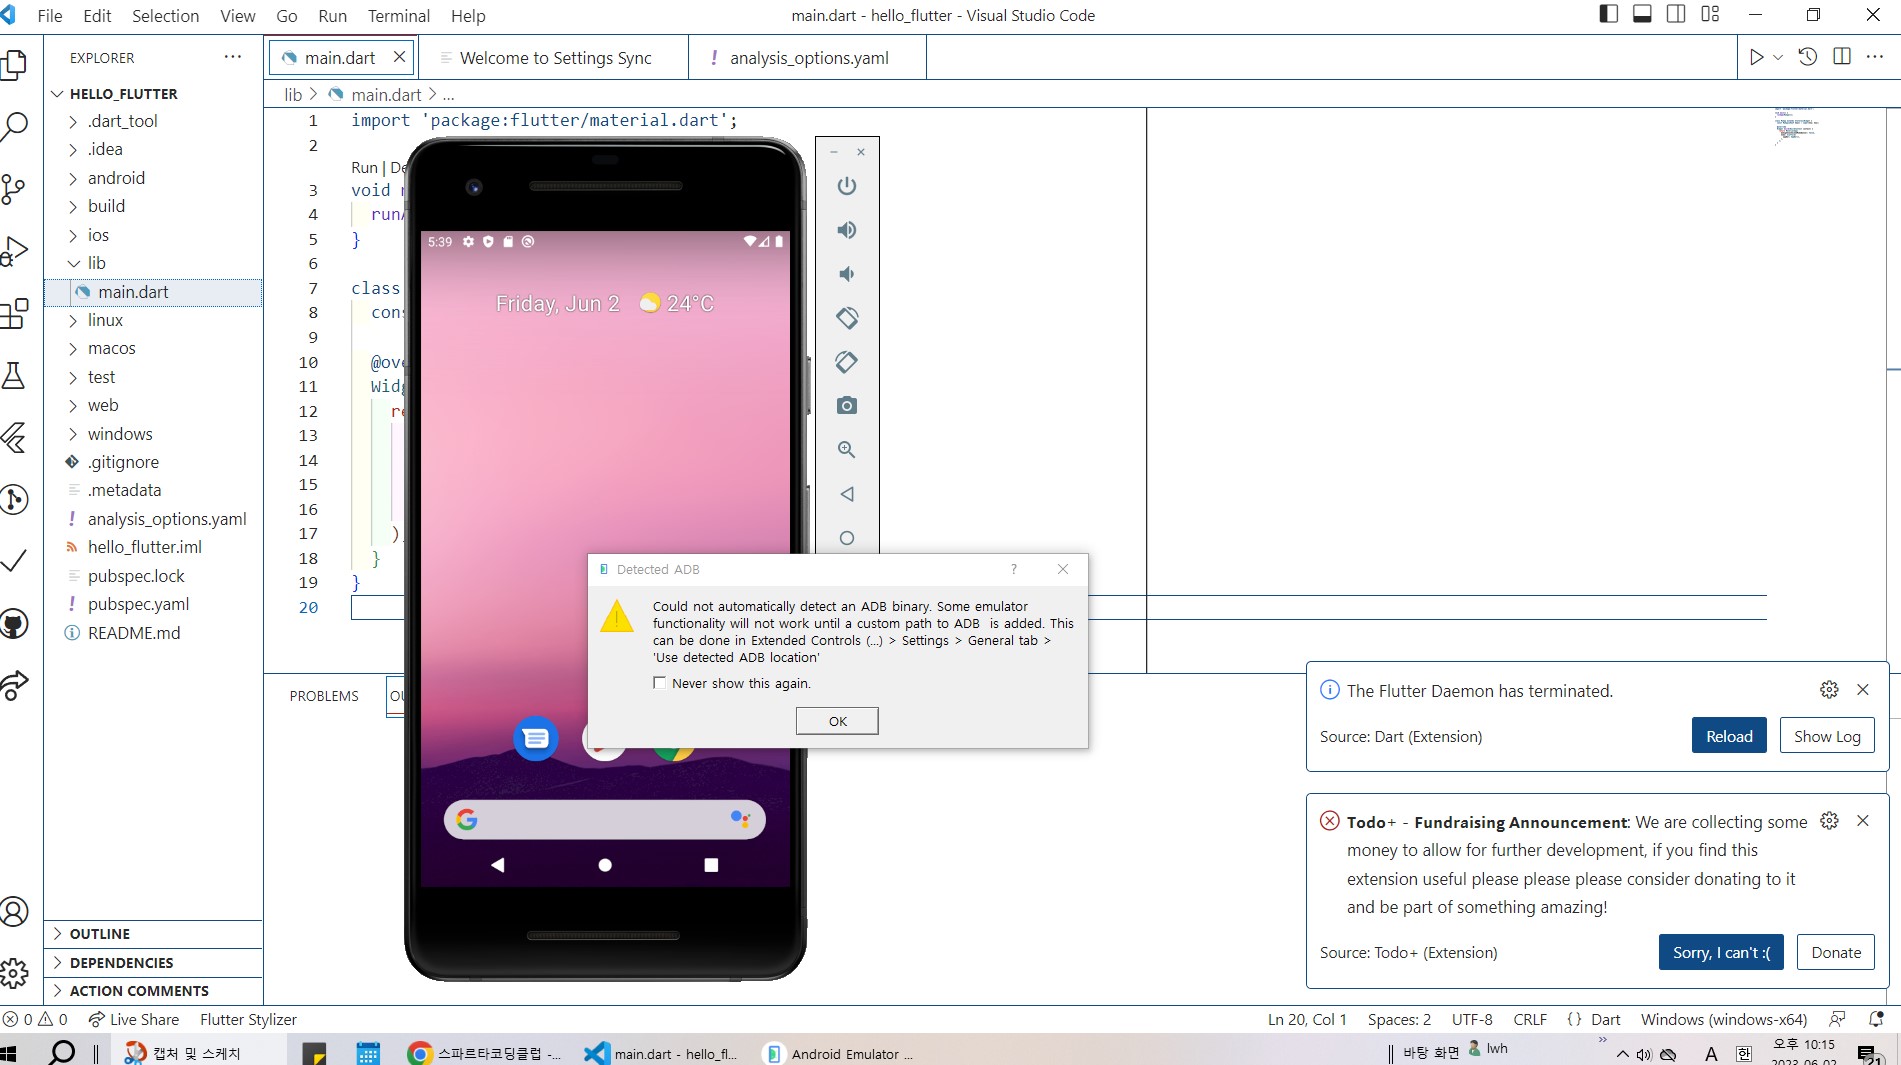Open the Testing flask view
1901x1065 pixels.
(x=15, y=376)
